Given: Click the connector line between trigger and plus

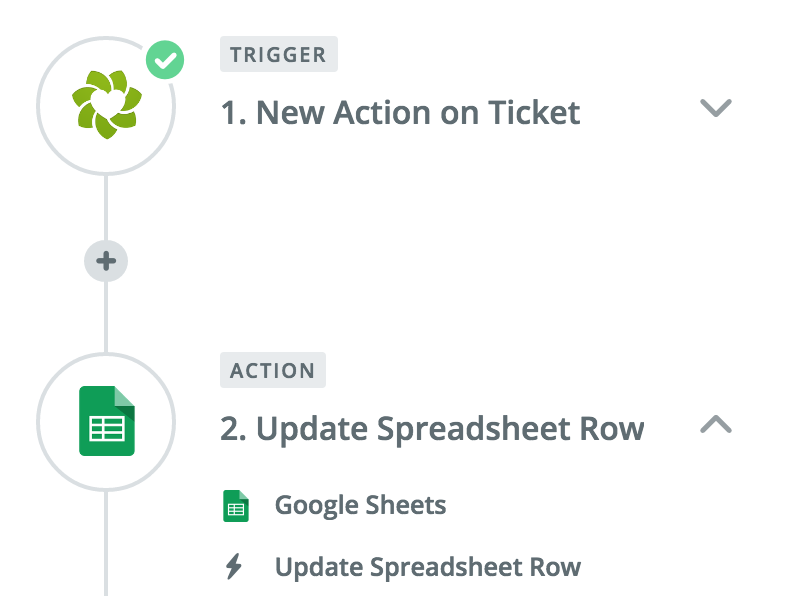Looking at the screenshot, I should pyautogui.click(x=106, y=208).
